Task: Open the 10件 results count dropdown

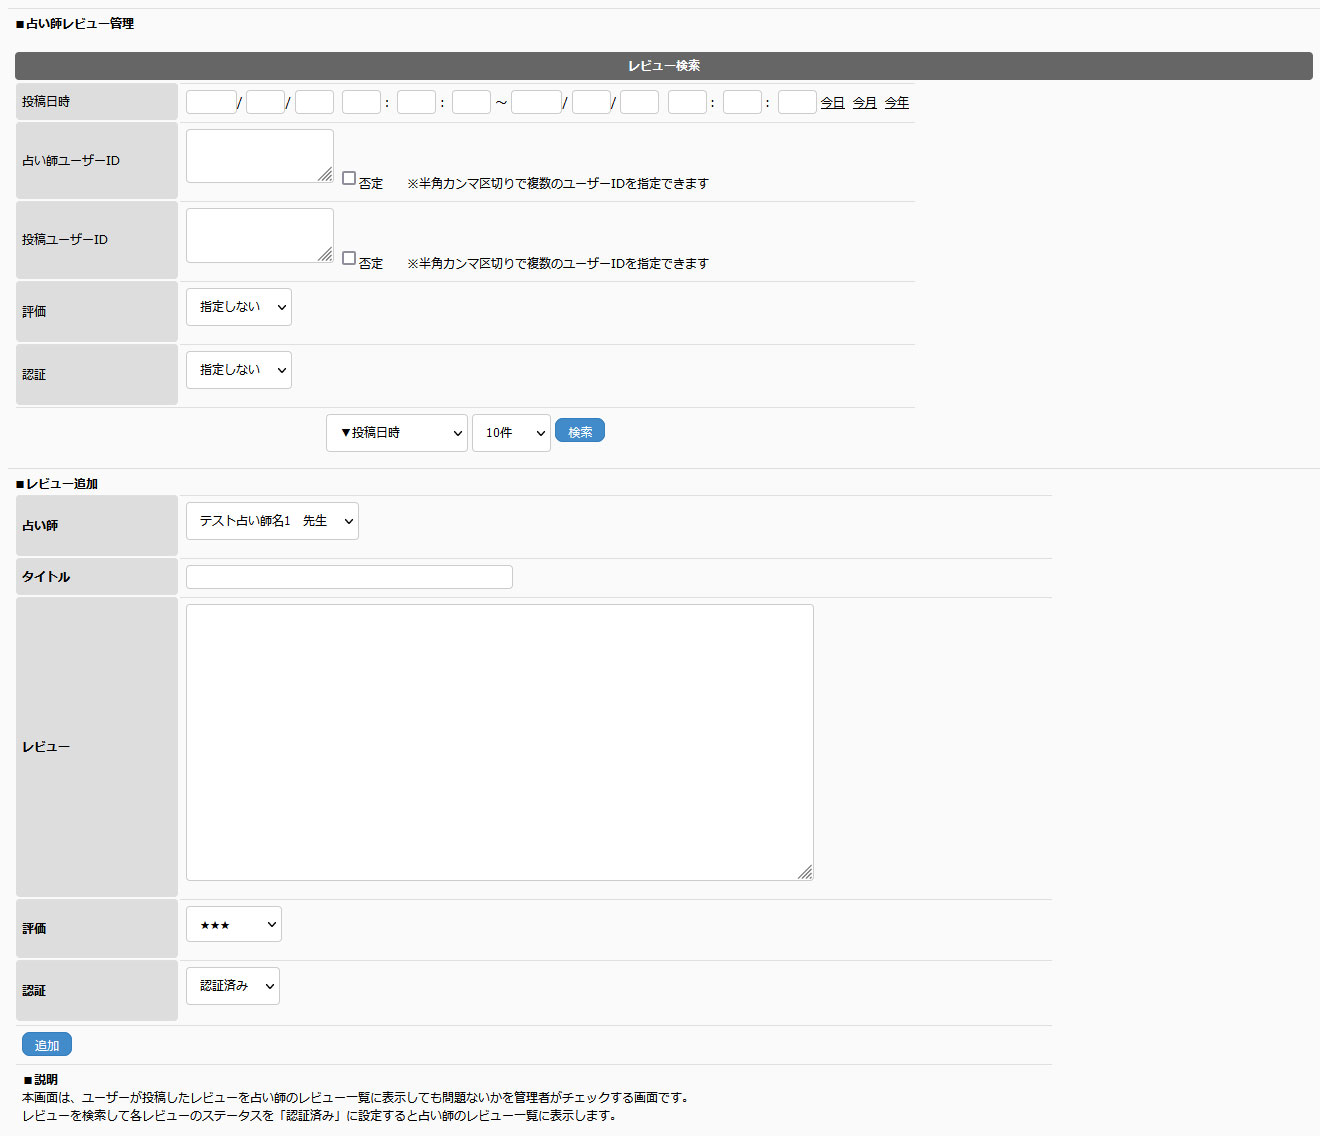Action: [510, 433]
